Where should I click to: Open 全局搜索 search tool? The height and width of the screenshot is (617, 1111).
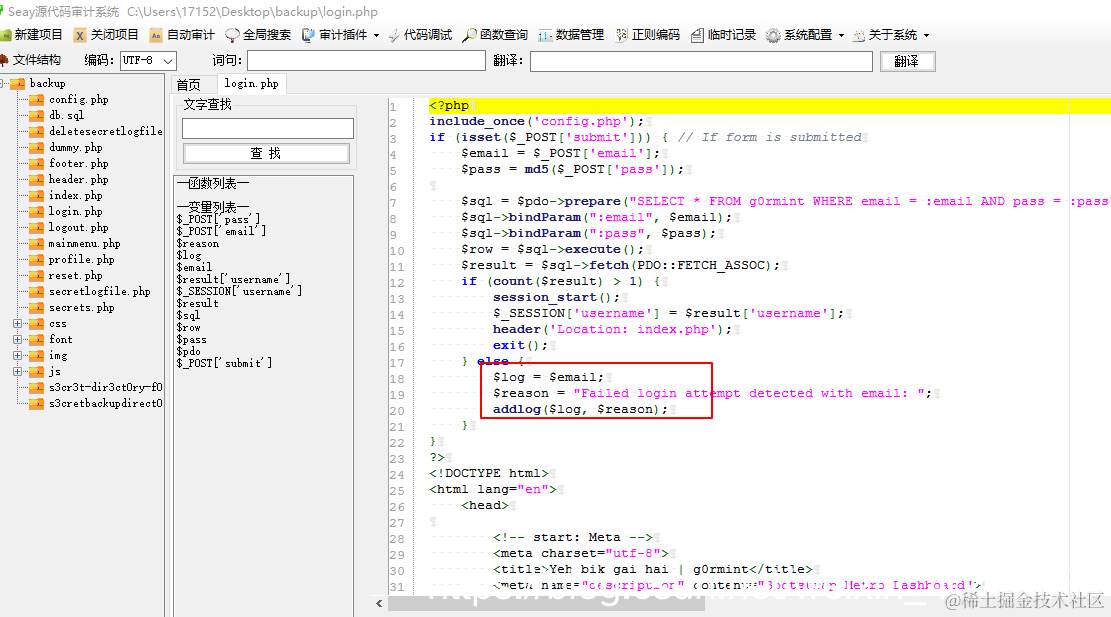click(x=258, y=35)
